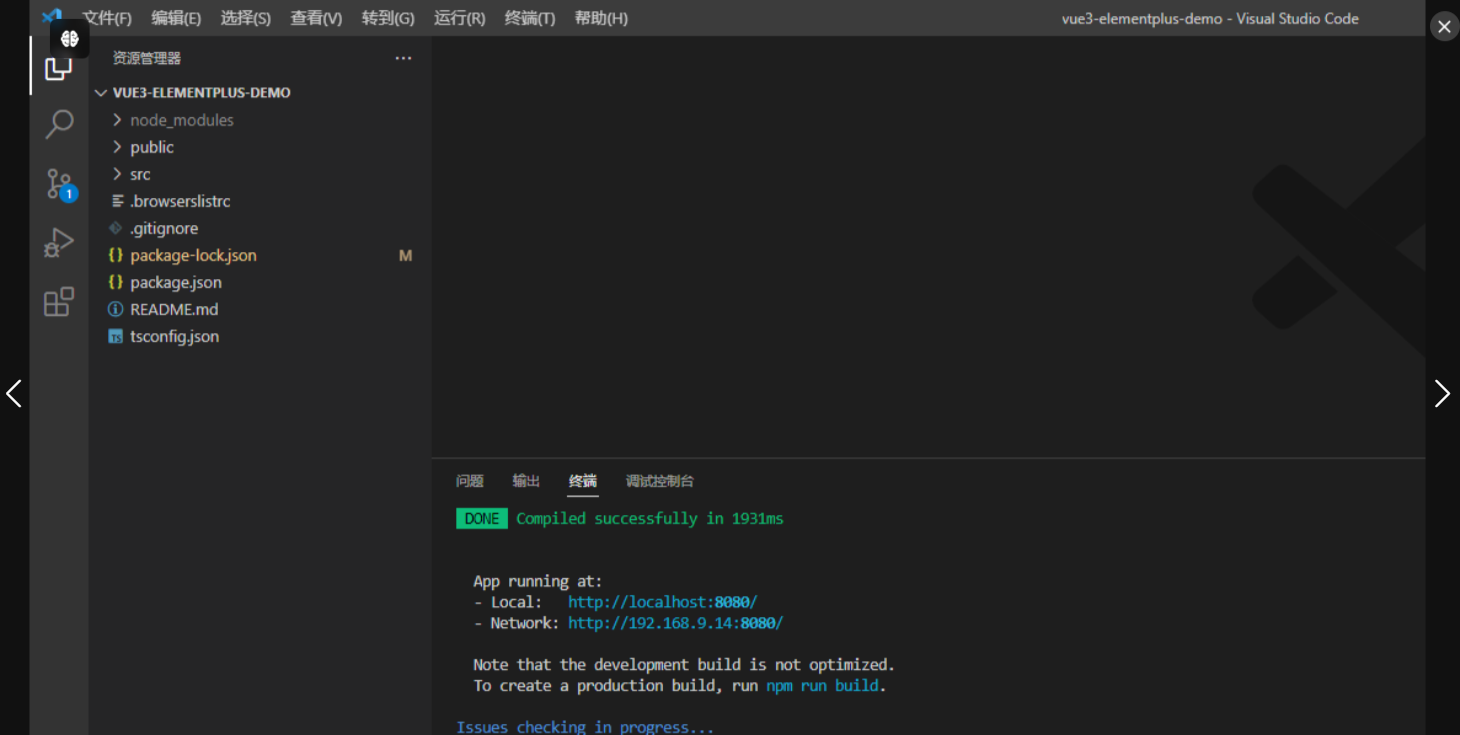Screen dimensions: 1460x735
Task: Go to the previous image arrow
Action: coord(14,393)
